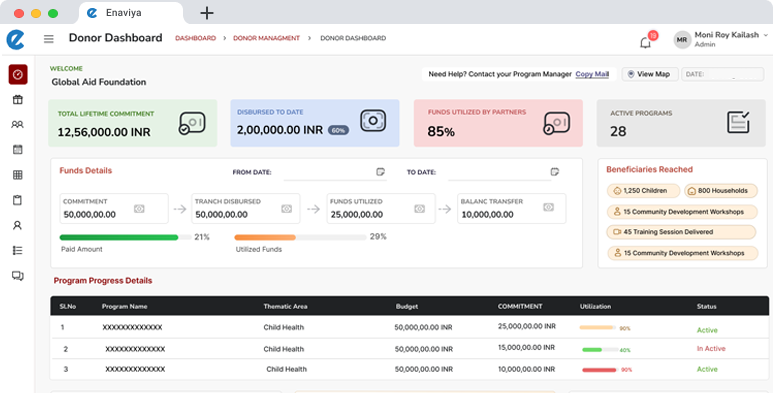Click the View Map button
The width and height of the screenshot is (773, 393).
[x=650, y=74]
